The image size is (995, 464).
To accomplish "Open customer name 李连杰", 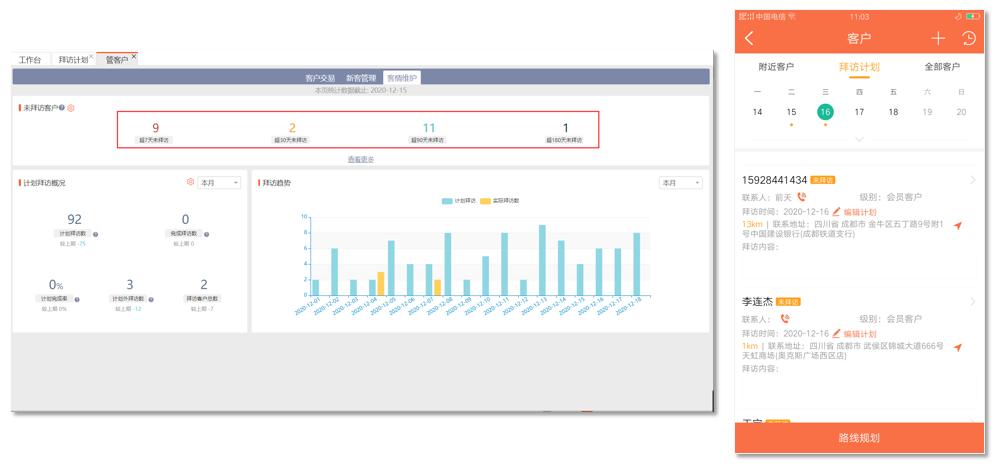I will 758,302.
